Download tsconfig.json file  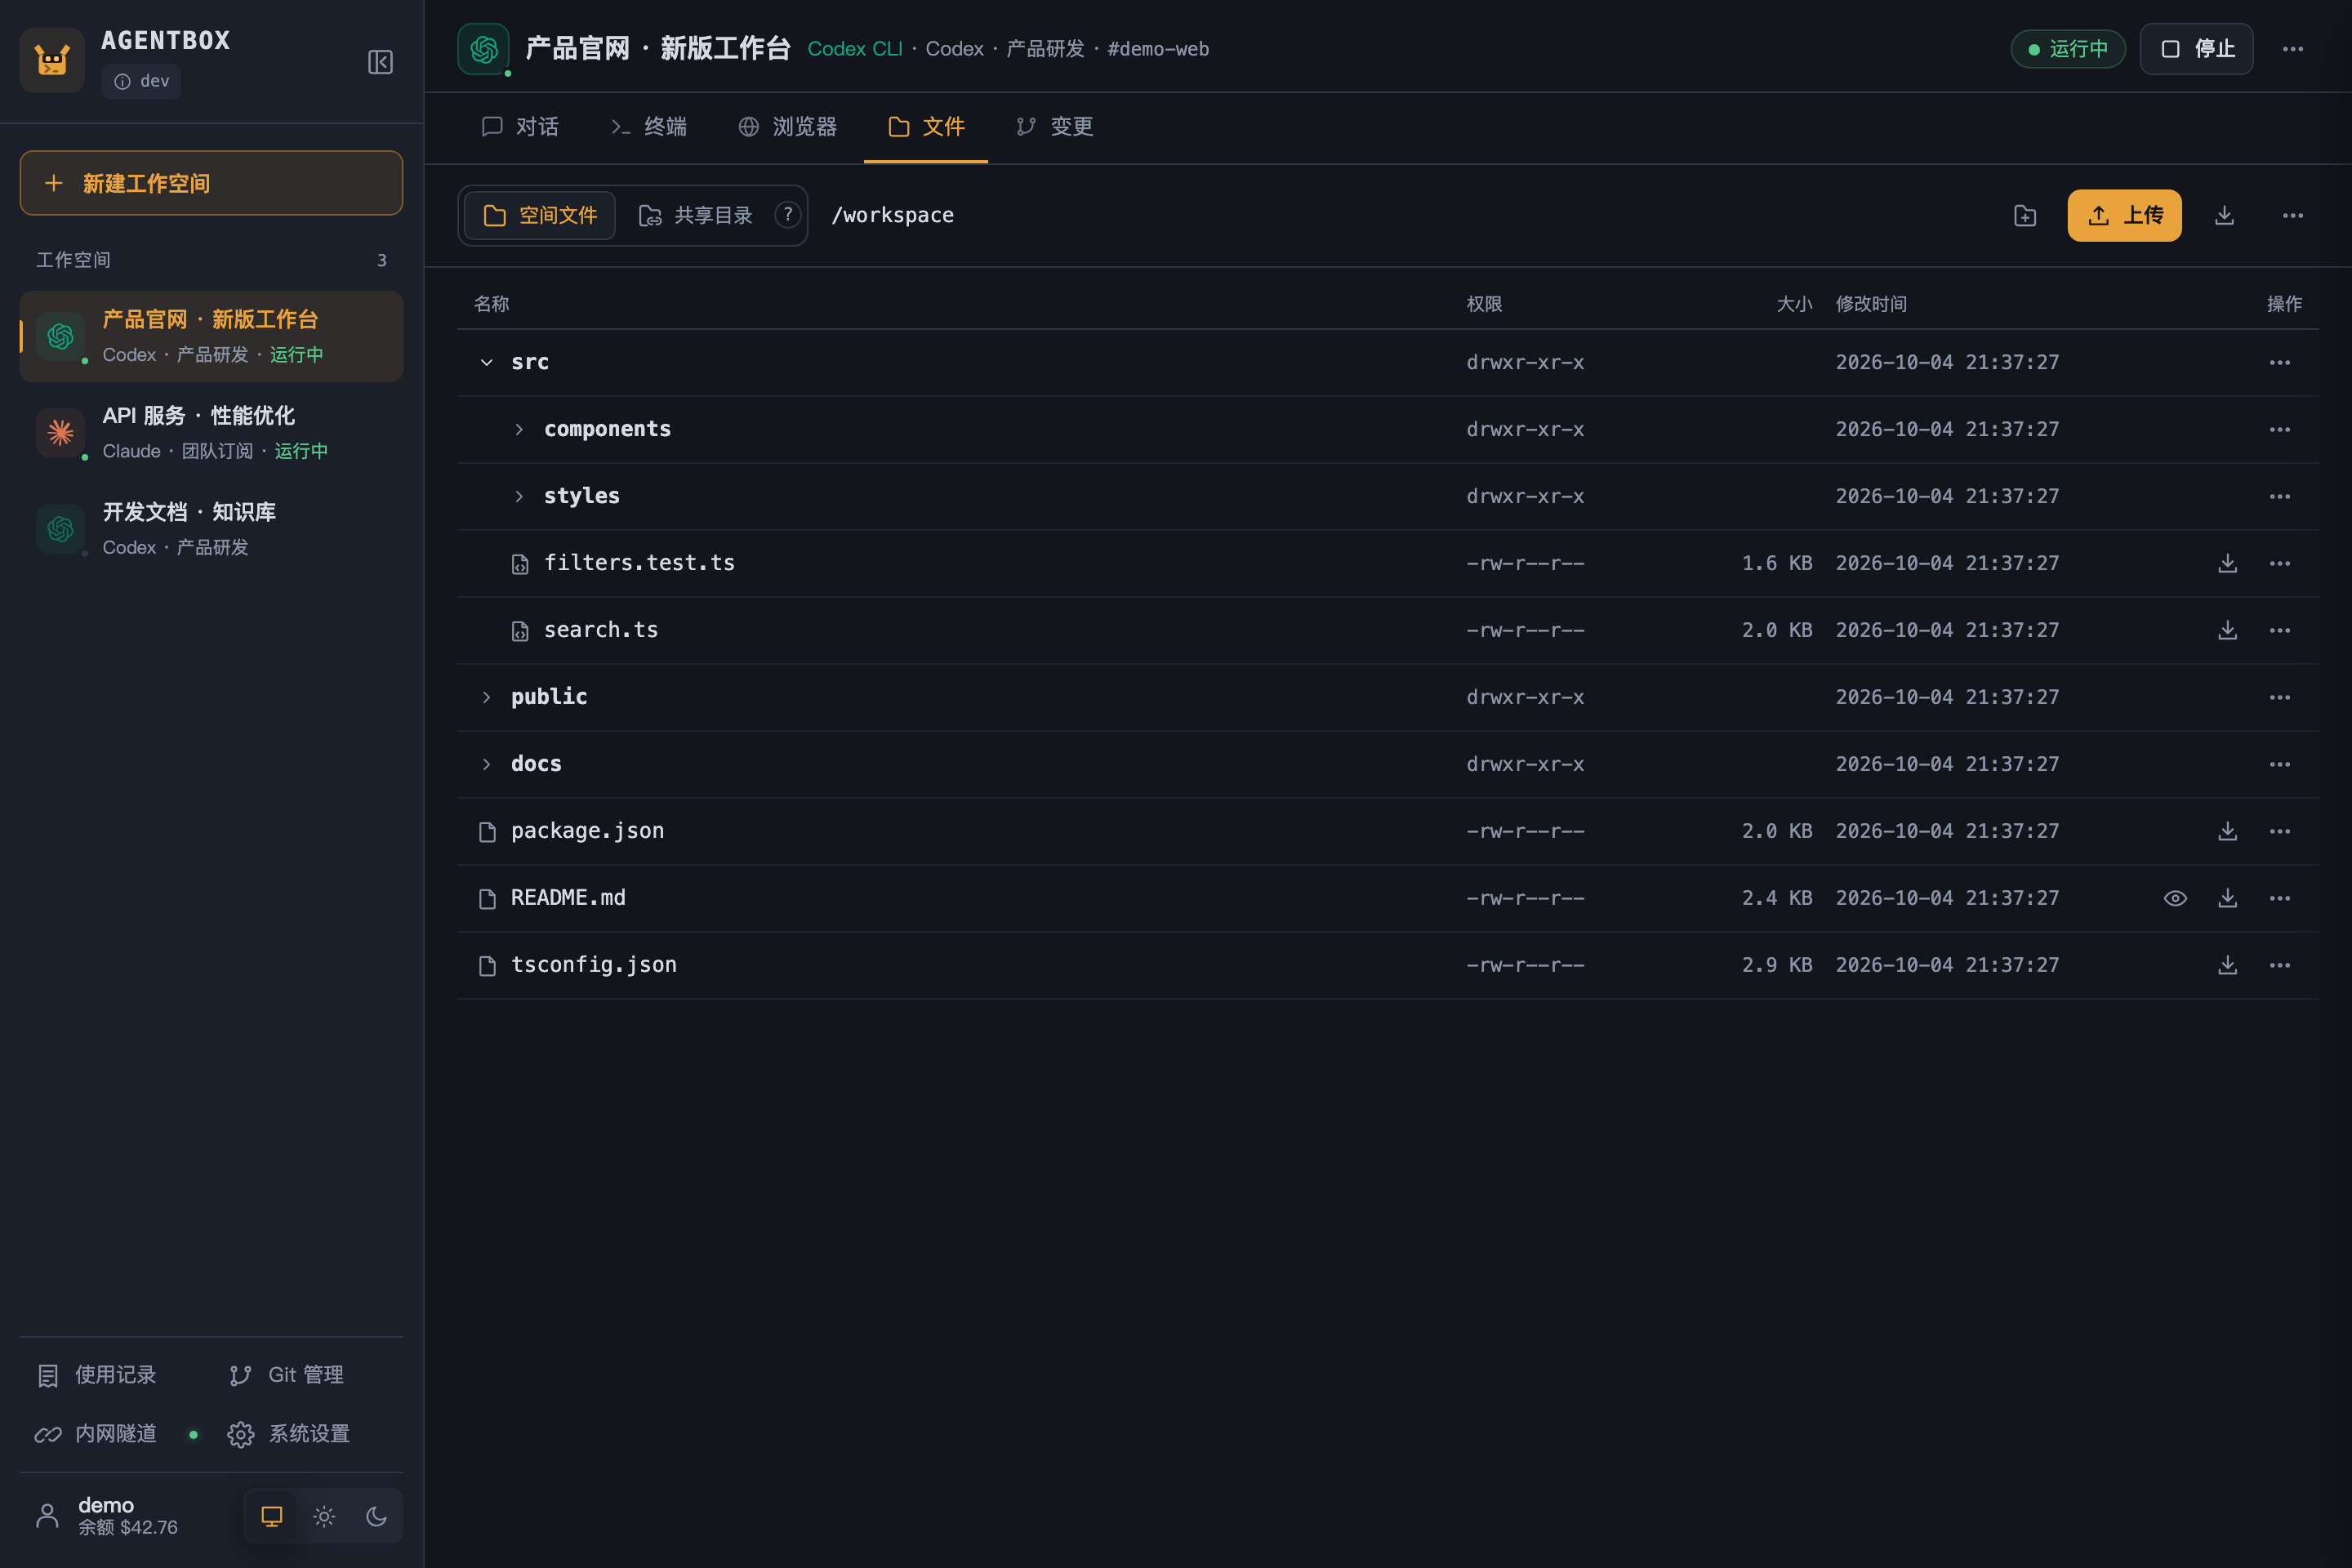2227,965
